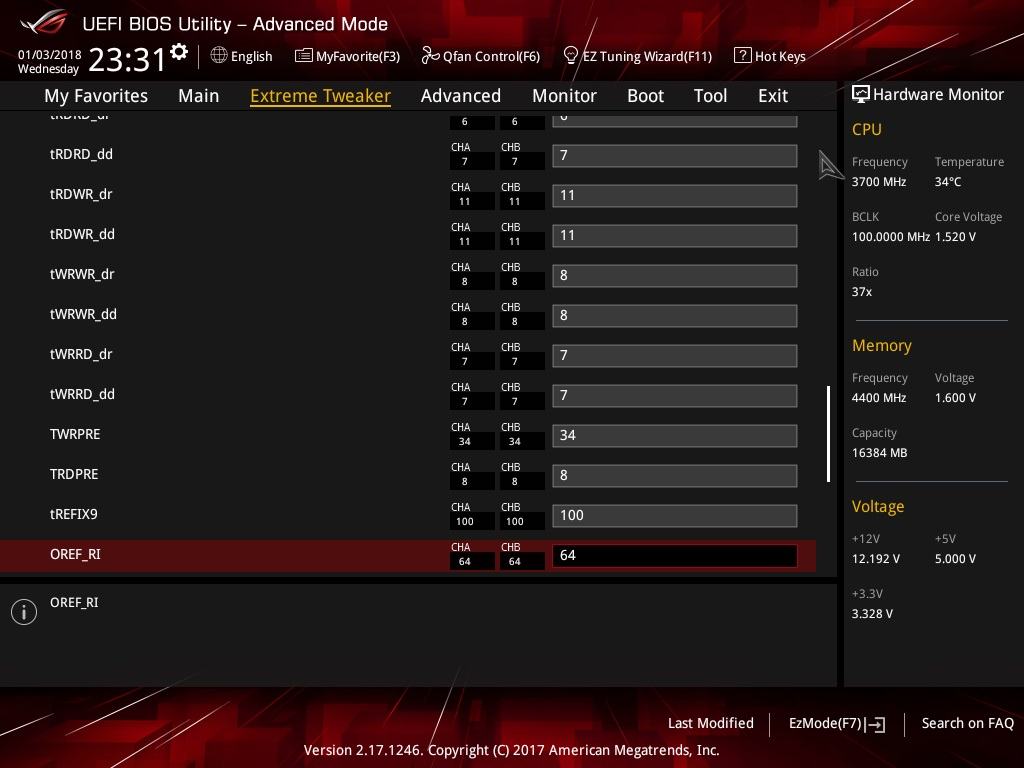Select the TWRPRE setting label

coord(75,434)
